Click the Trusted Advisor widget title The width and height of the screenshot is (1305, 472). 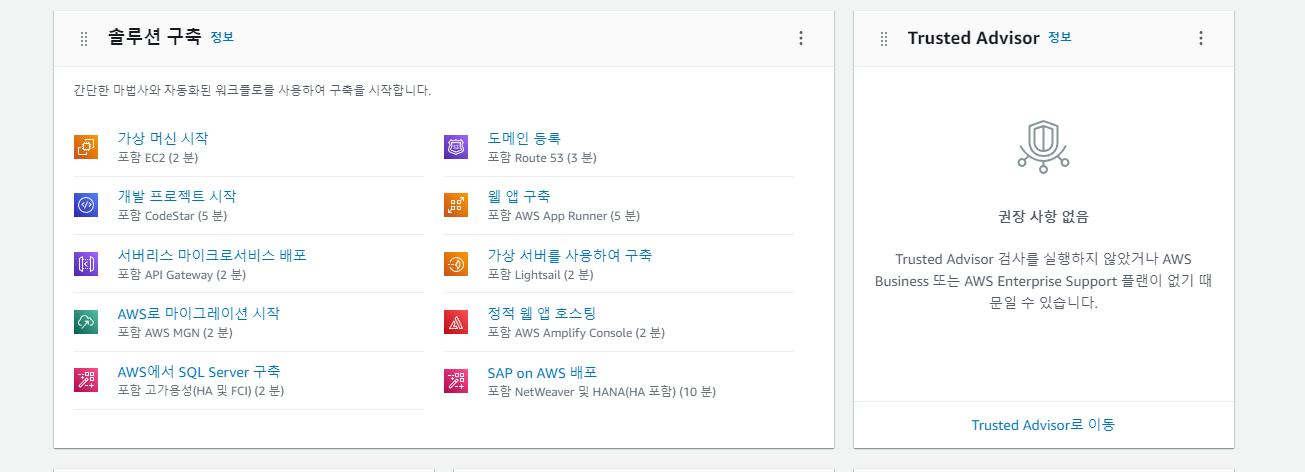click(x=973, y=38)
